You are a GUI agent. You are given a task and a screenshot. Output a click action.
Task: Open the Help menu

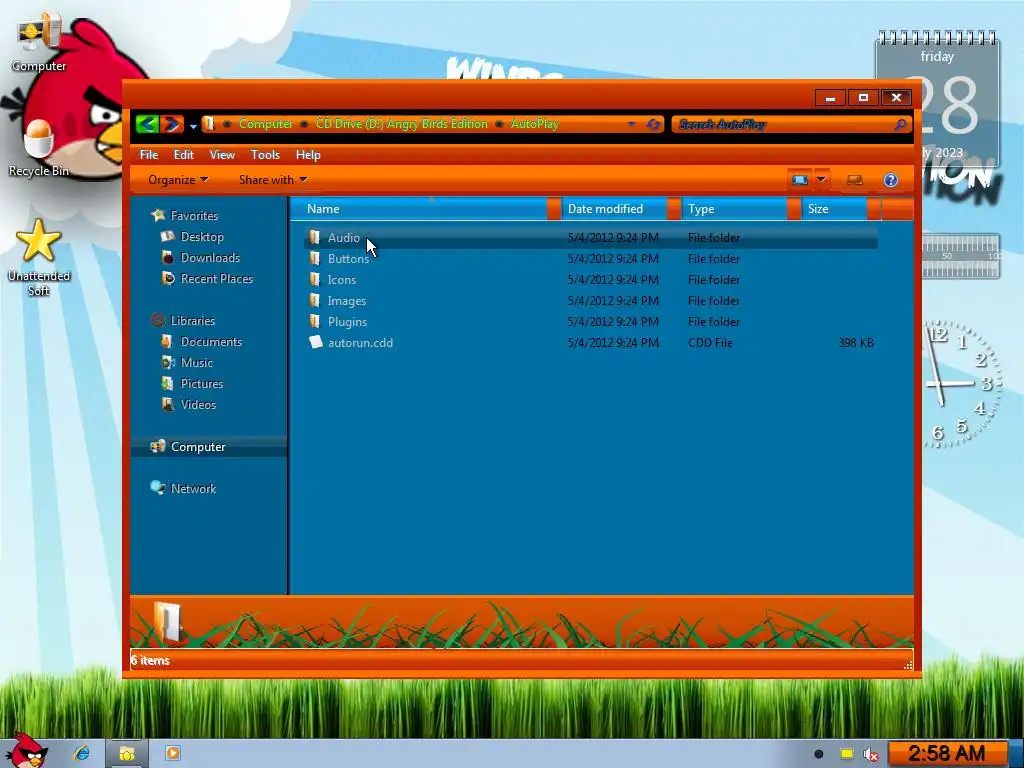coord(308,155)
